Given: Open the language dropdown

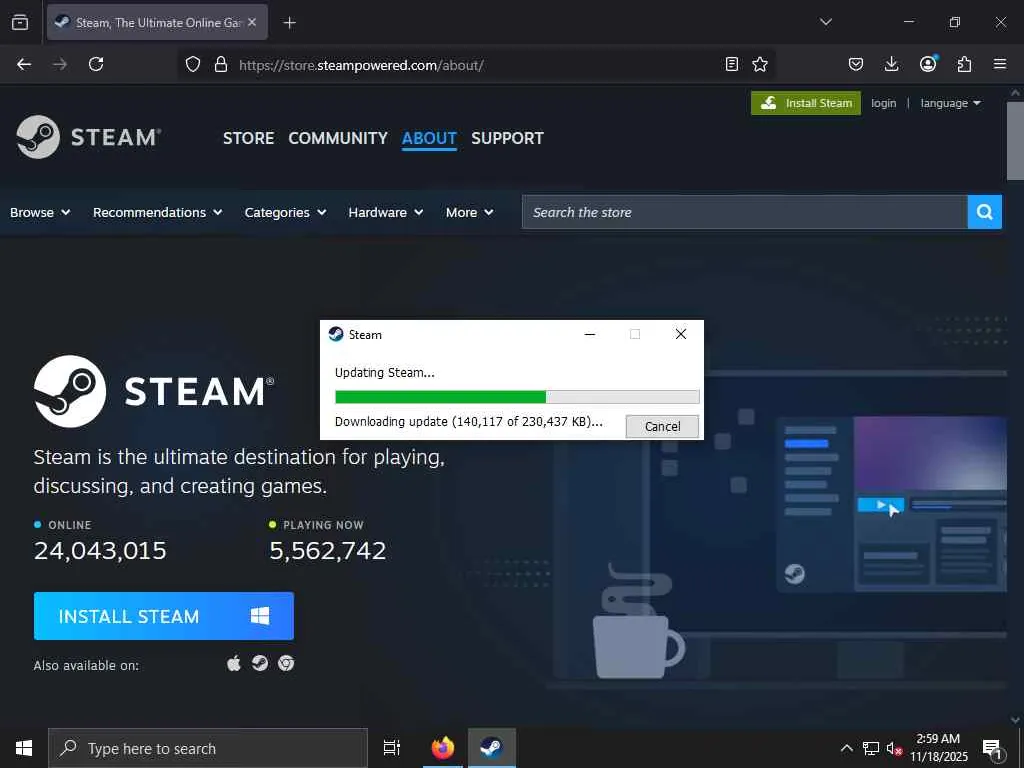Looking at the screenshot, I should point(950,103).
